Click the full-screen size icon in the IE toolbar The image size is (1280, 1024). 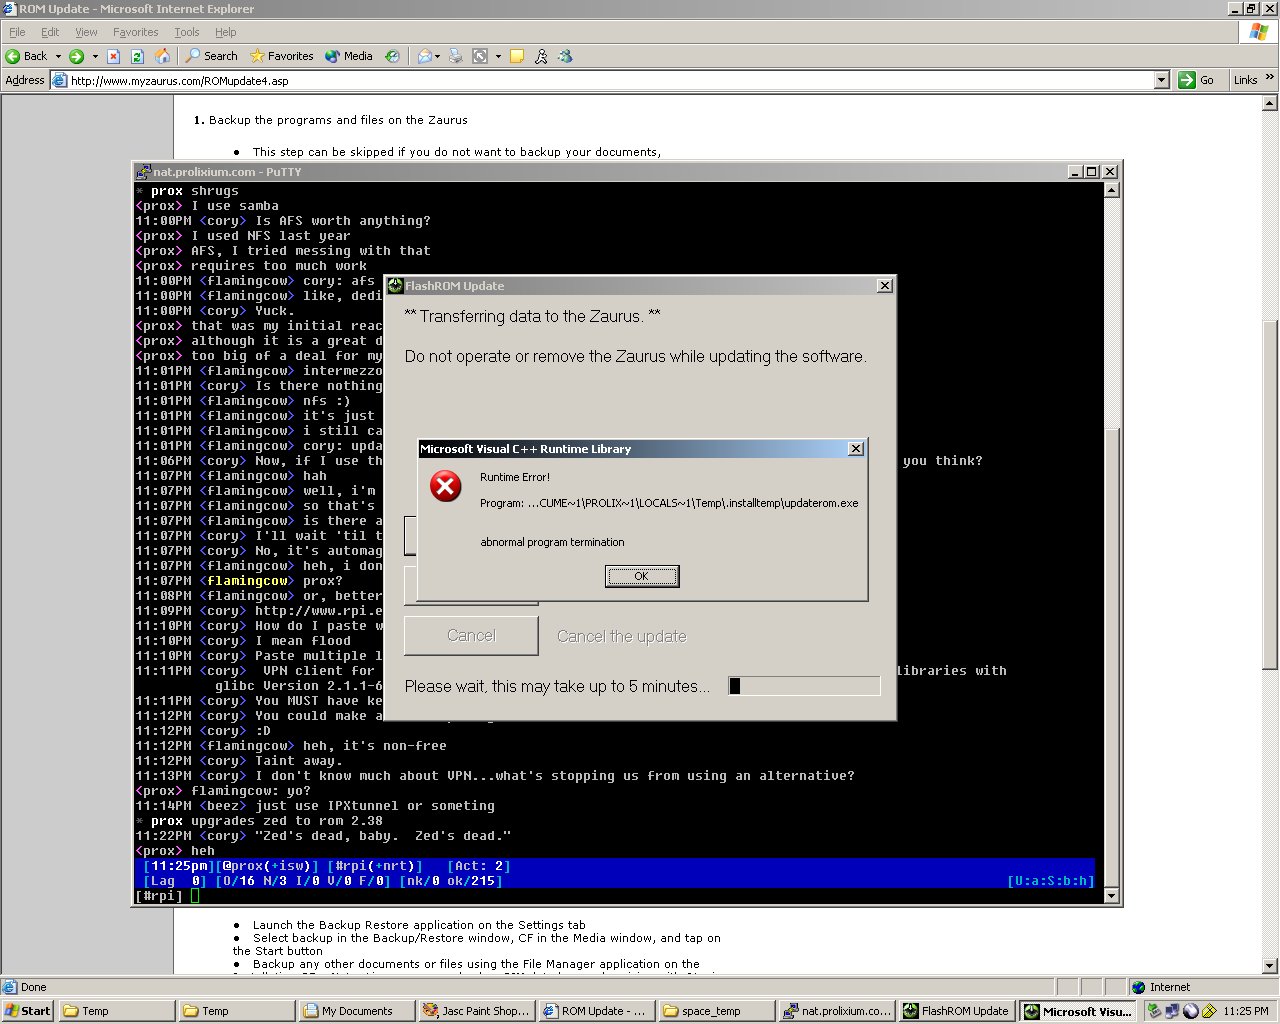click(x=480, y=56)
